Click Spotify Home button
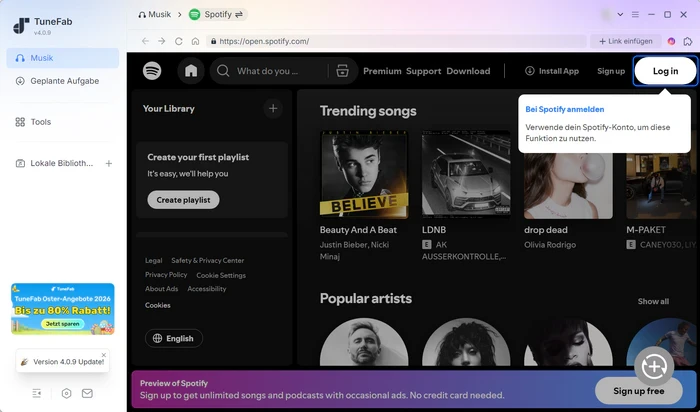Image resolution: width=700 pixels, height=412 pixels. (191, 71)
